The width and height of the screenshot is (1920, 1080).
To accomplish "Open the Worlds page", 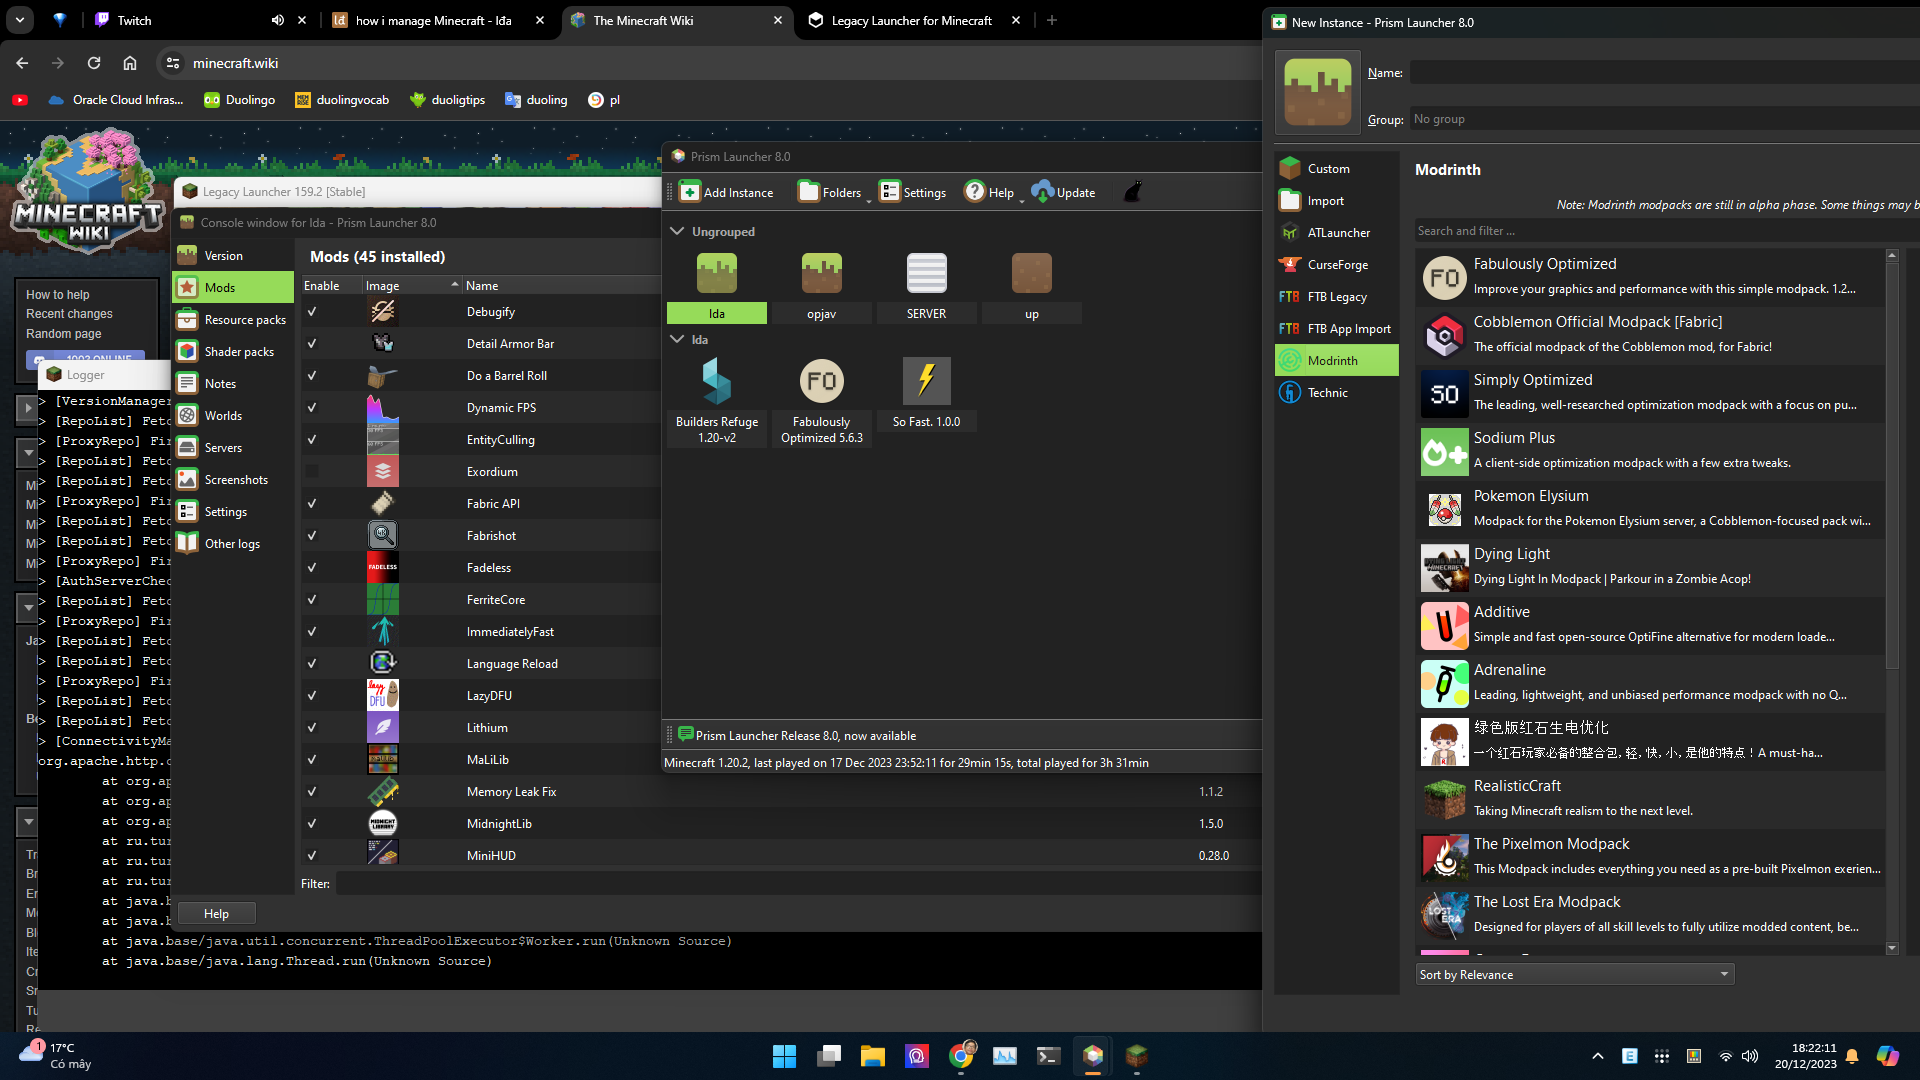I will 233,415.
